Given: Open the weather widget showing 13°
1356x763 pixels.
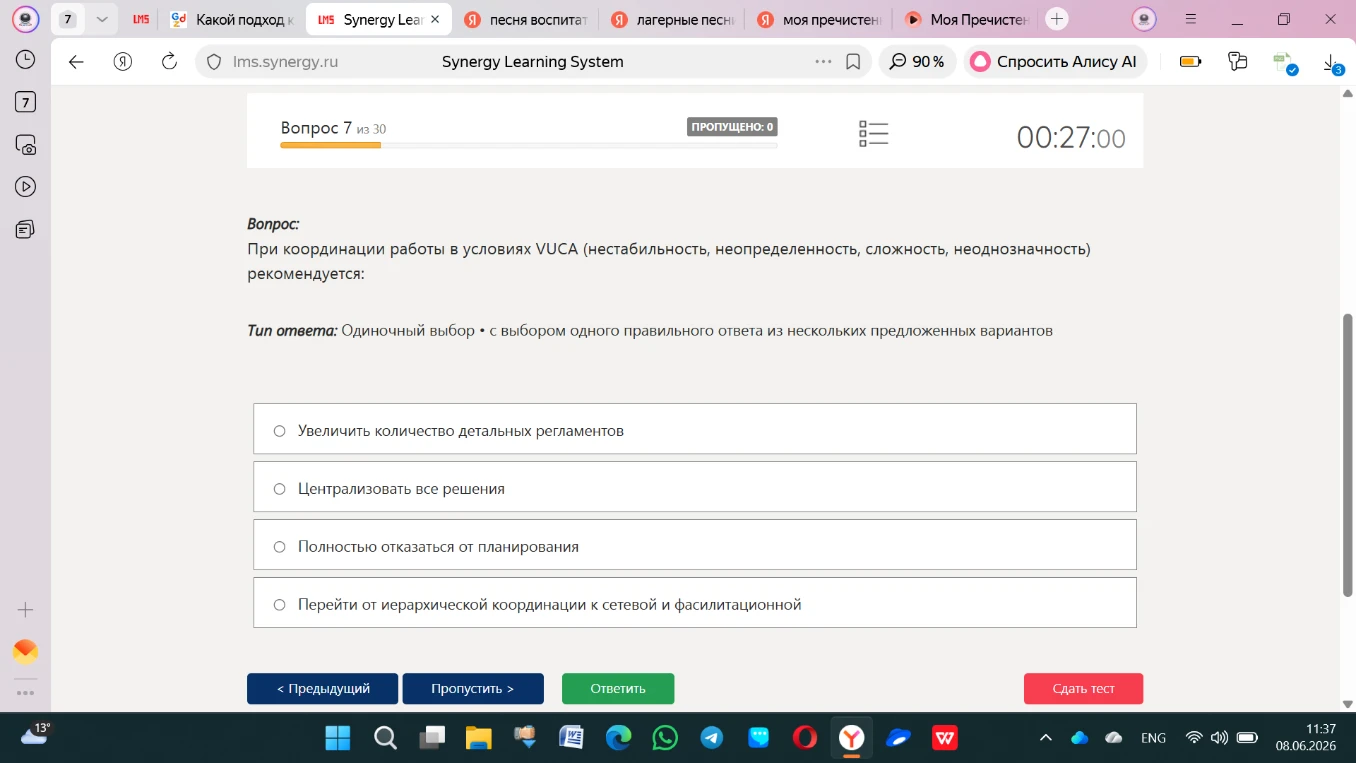Looking at the screenshot, I should click(x=34, y=735).
